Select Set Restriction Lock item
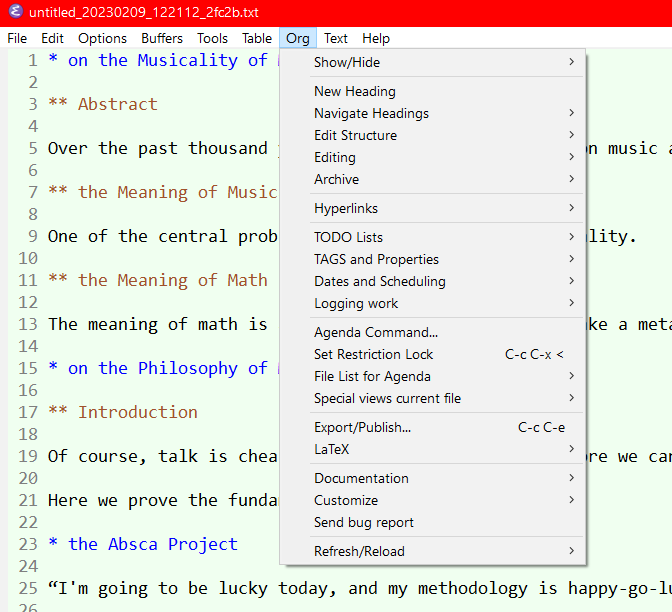This screenshot has width=672, height=612. [373, 354]
